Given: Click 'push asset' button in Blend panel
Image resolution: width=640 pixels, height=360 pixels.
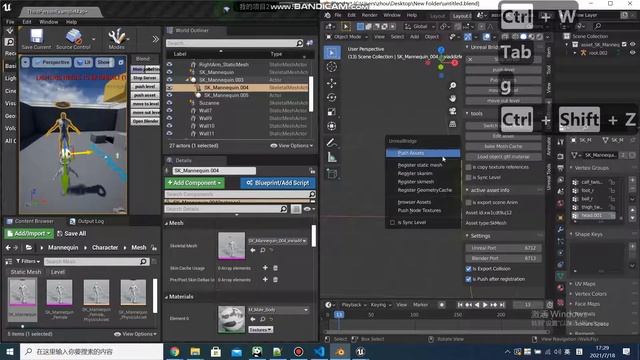Looking at the screenshot, I should (x=145, y=95).
